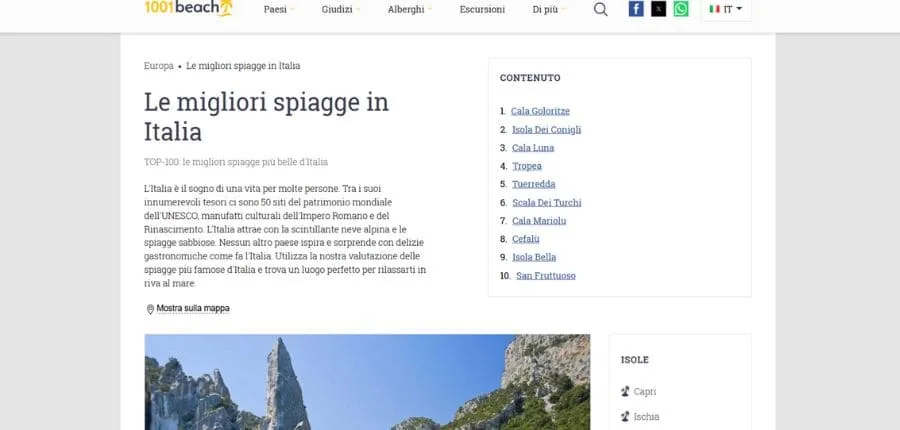This screenshot has height=430, width=900.
Task: Click the palm icon beside Capri
Action: (x=625, y=392)
